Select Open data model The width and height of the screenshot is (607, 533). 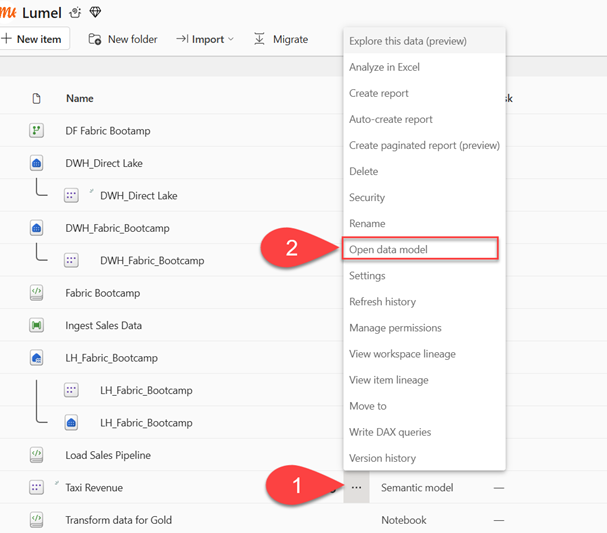420,249
